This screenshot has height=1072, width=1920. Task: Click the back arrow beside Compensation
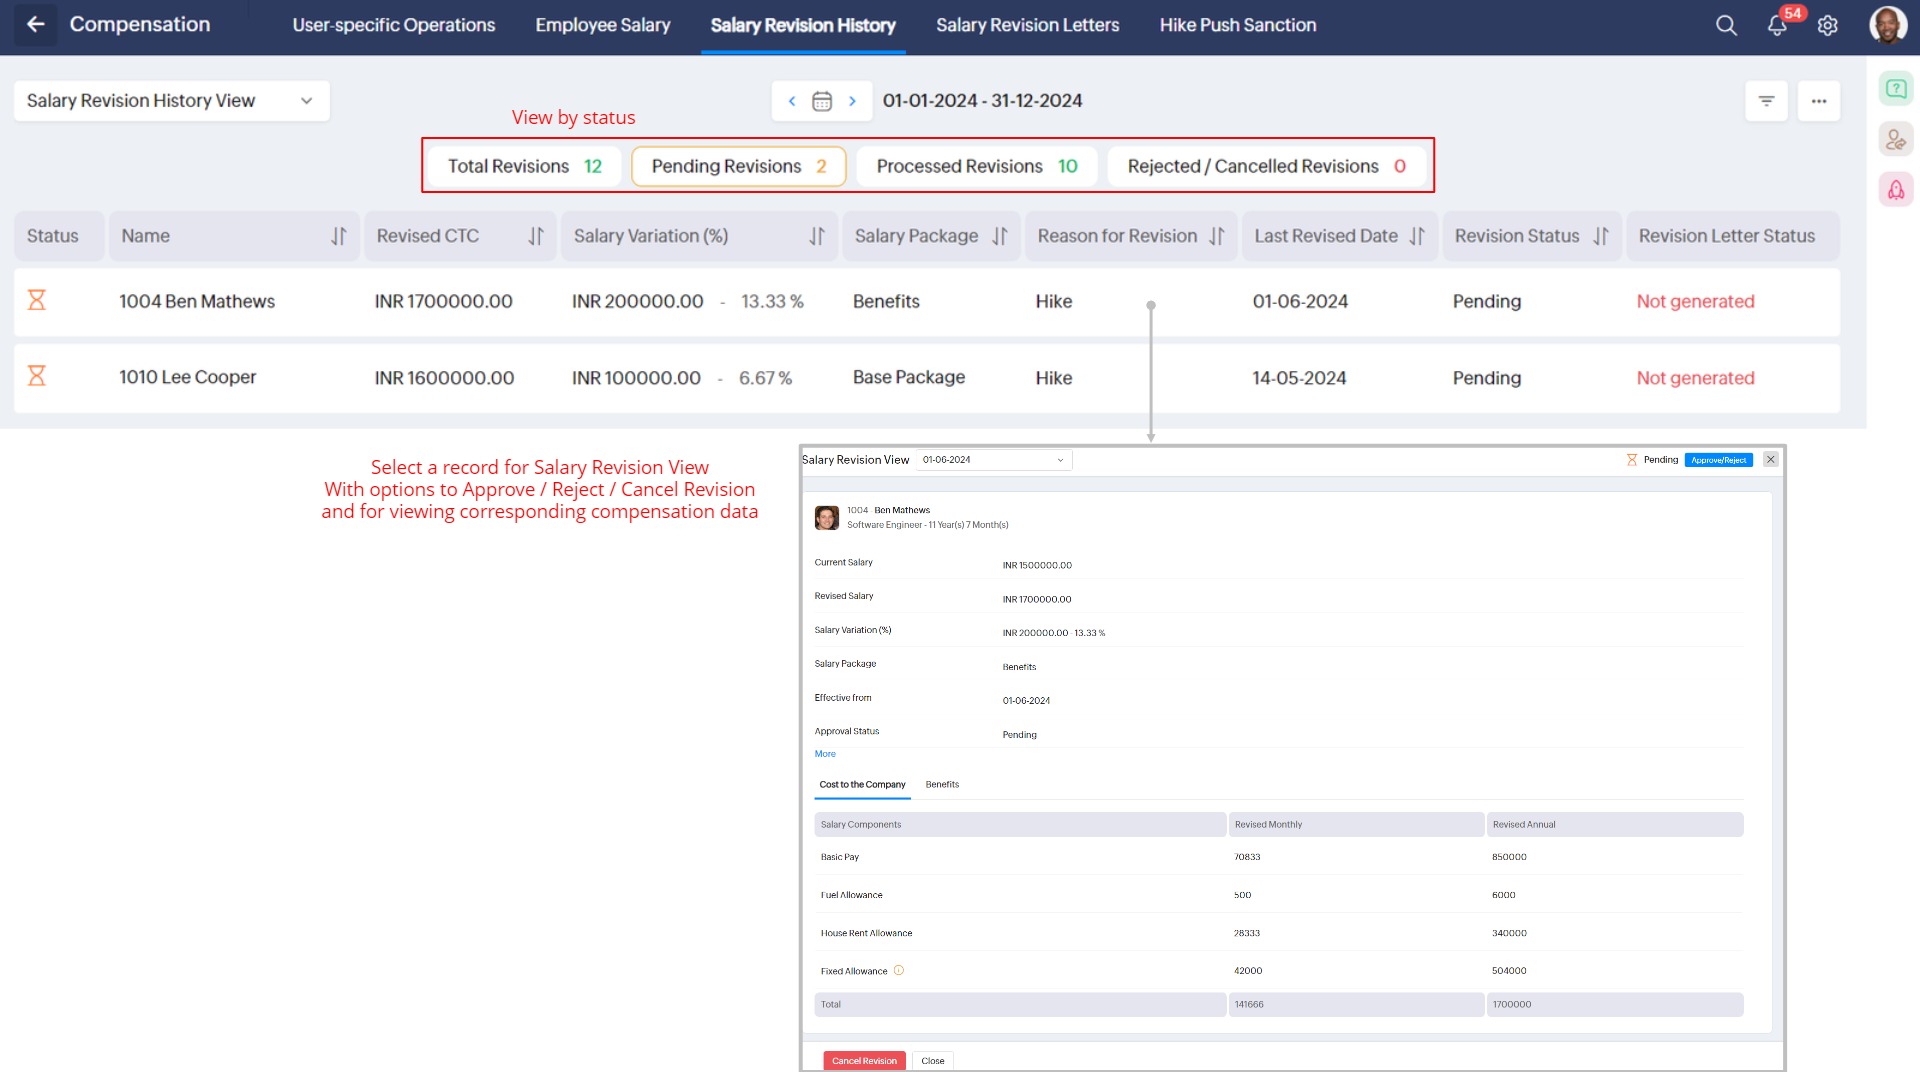(36, 25)
